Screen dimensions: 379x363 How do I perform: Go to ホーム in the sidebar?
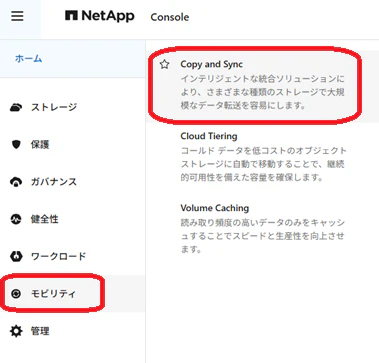(x=28, y=59)
